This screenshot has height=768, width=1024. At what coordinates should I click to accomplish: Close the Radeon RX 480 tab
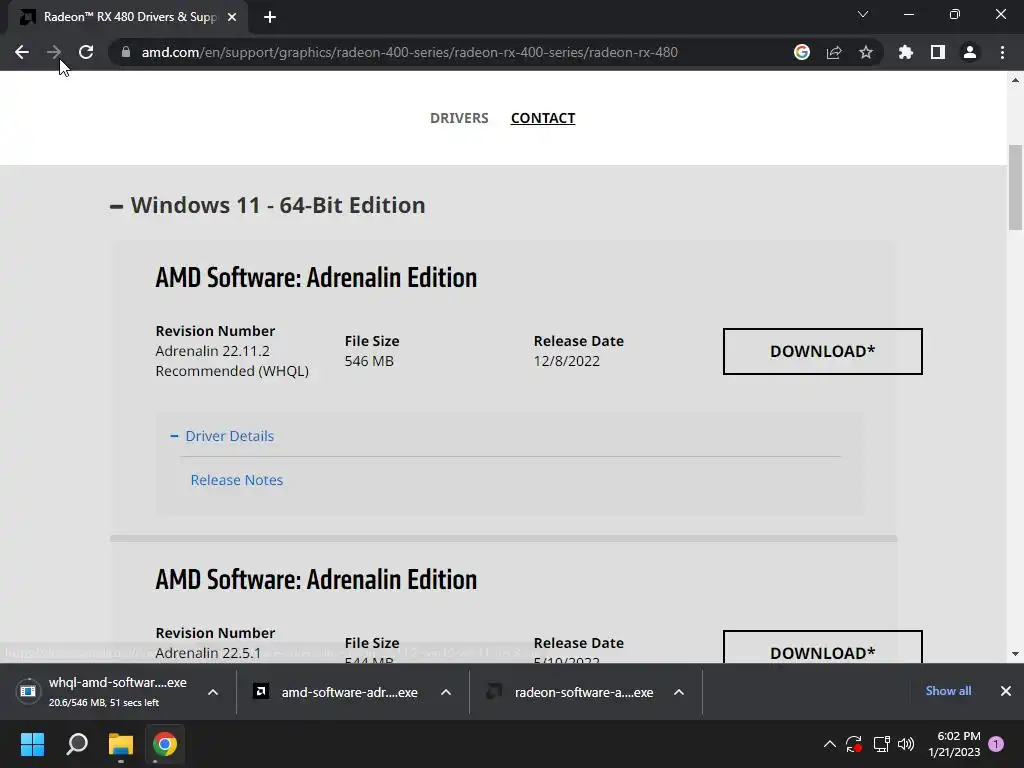[x=232, y=17]
